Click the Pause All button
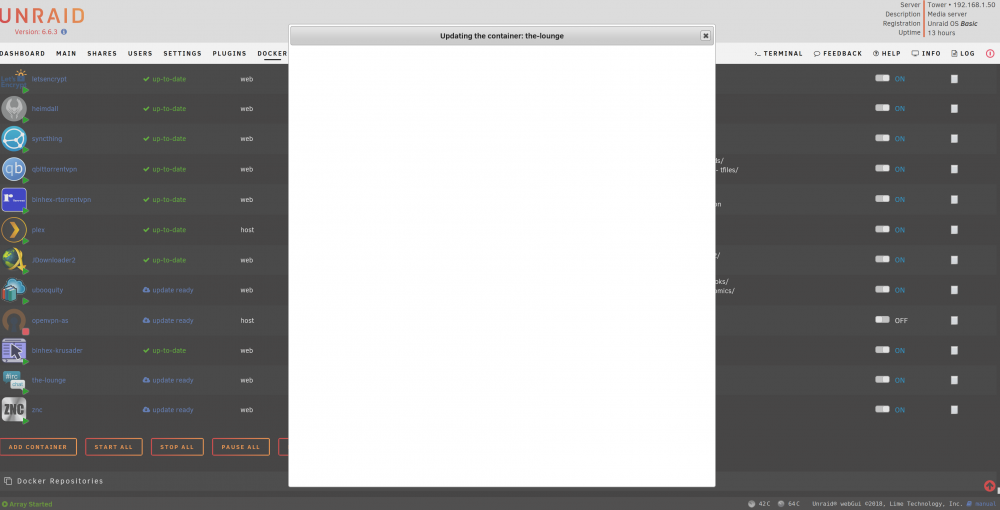This screenshot has width=1000, height=510. (240, 447)
